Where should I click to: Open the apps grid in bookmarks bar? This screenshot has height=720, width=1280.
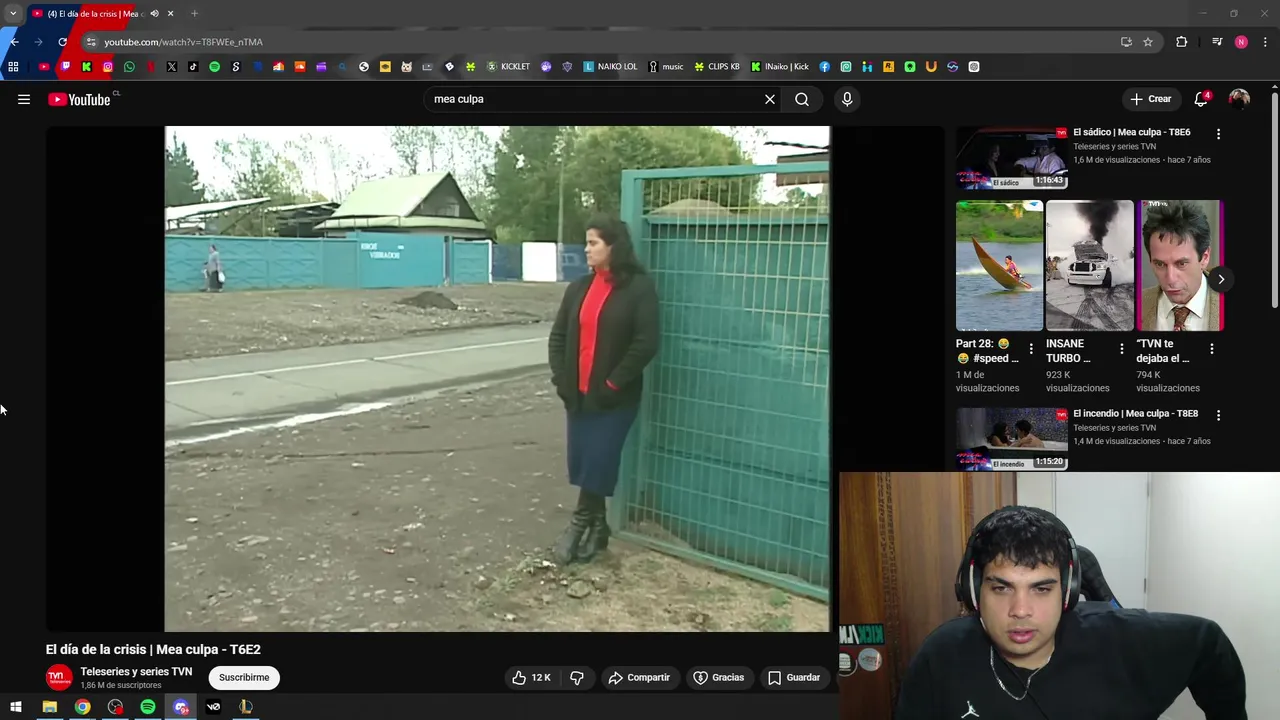point(13,67)
